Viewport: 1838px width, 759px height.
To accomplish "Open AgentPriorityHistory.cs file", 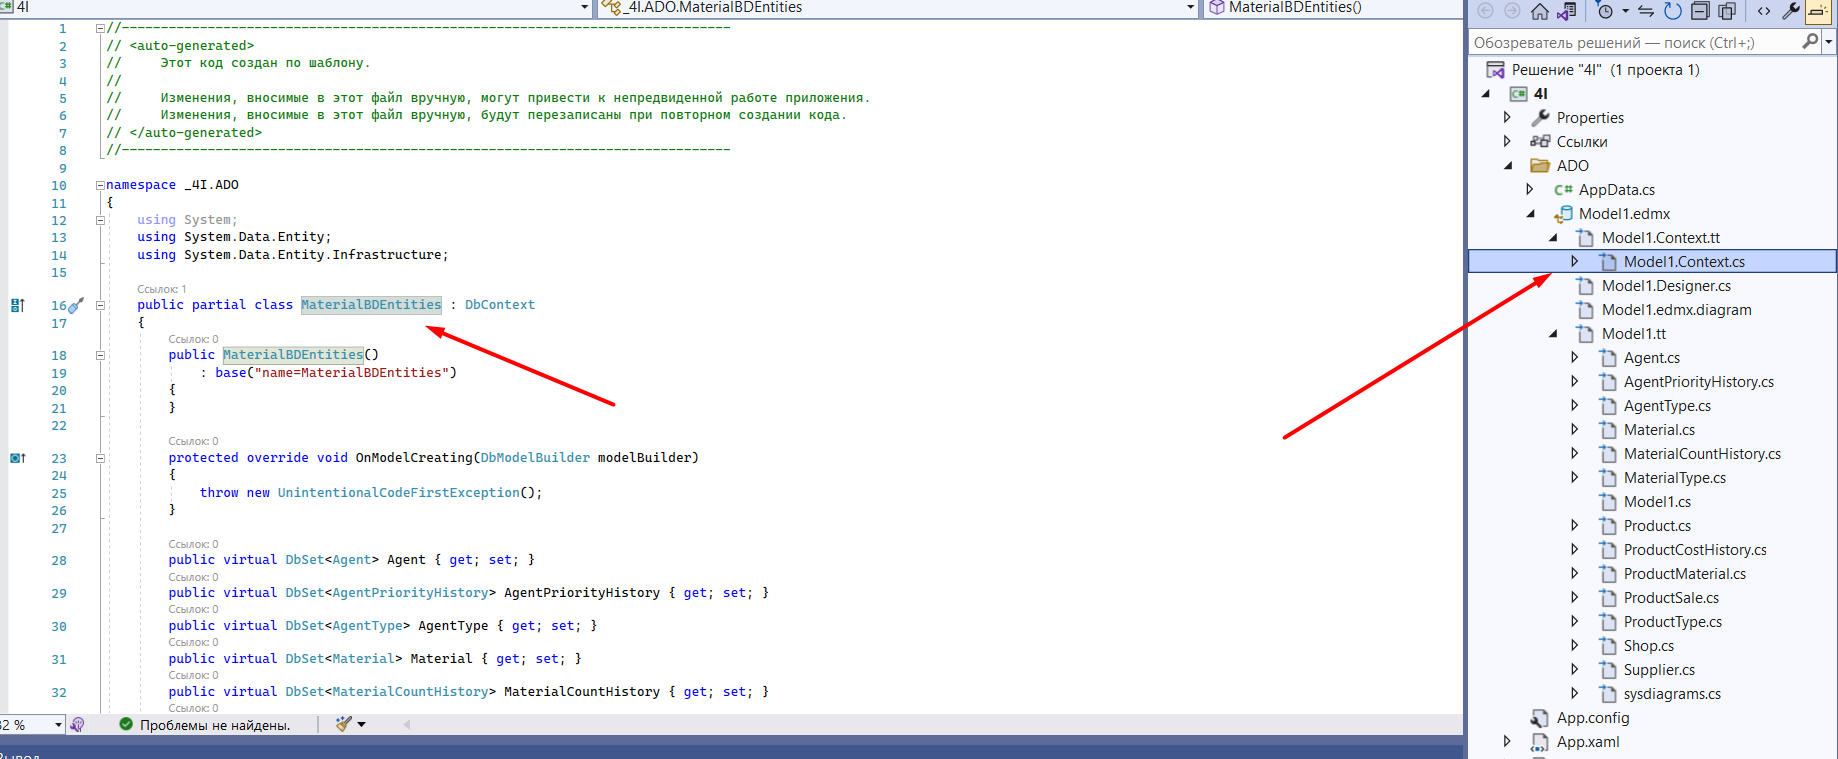I will coord(1699,382).
